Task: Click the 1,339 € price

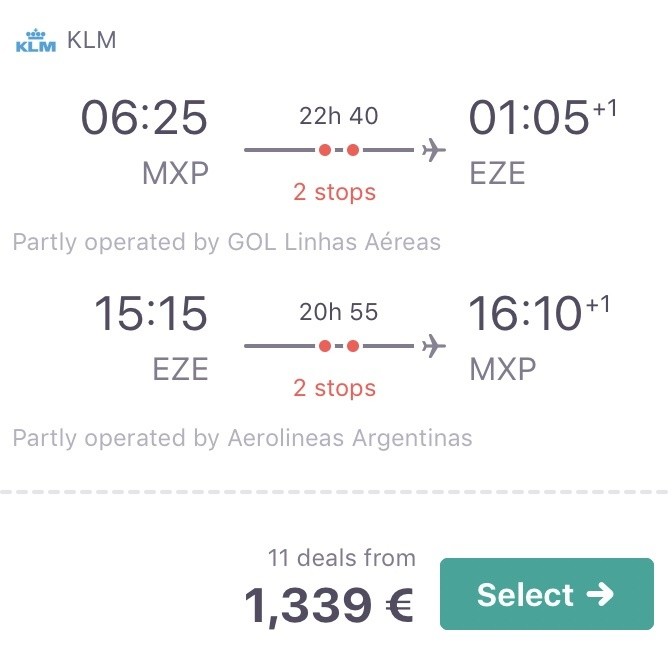Action: [329, 605]
